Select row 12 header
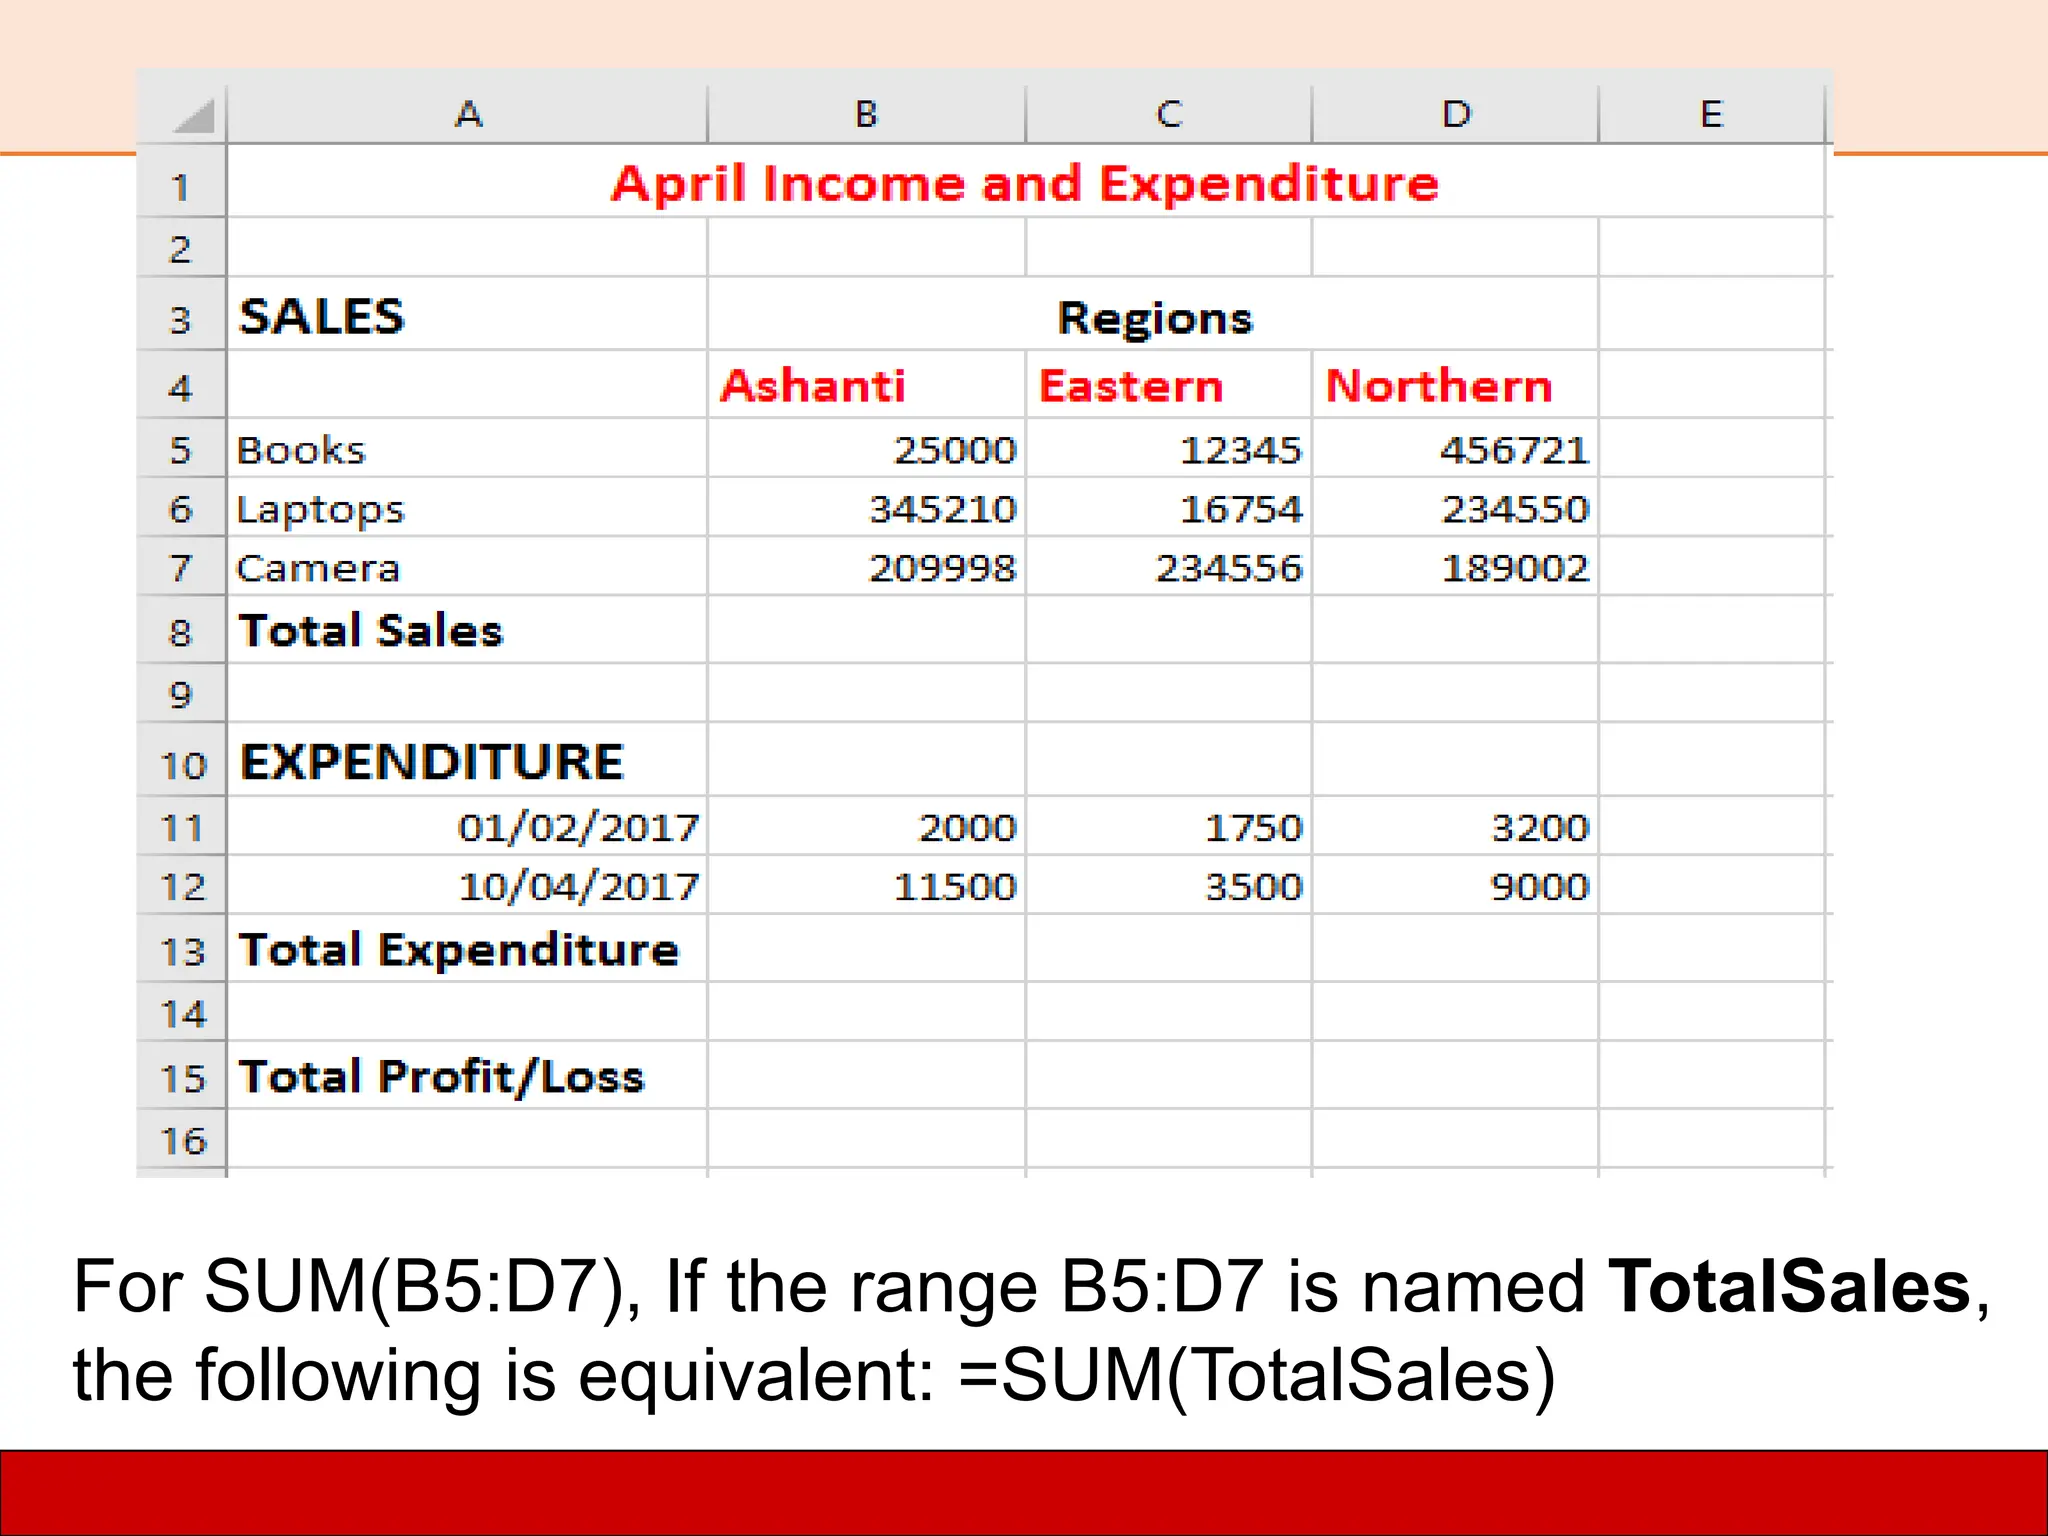The width and height of the screenshot is (2048, 1536). (x=181, y=885)
